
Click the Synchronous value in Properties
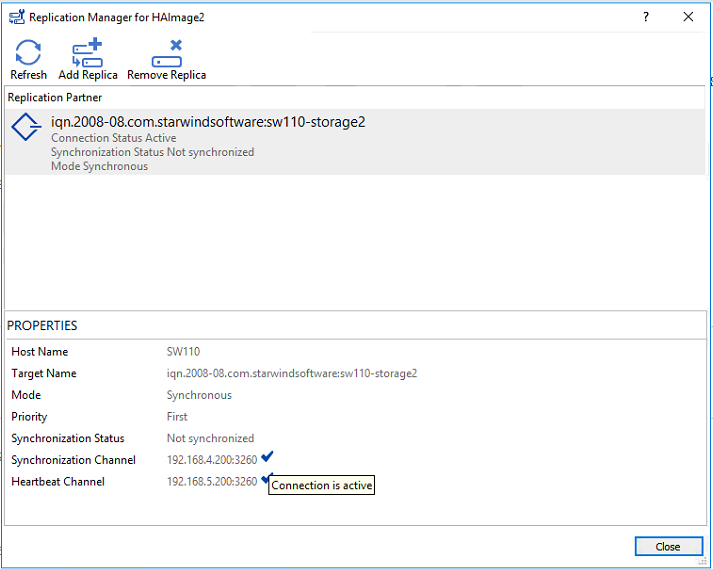click(199, 395)
